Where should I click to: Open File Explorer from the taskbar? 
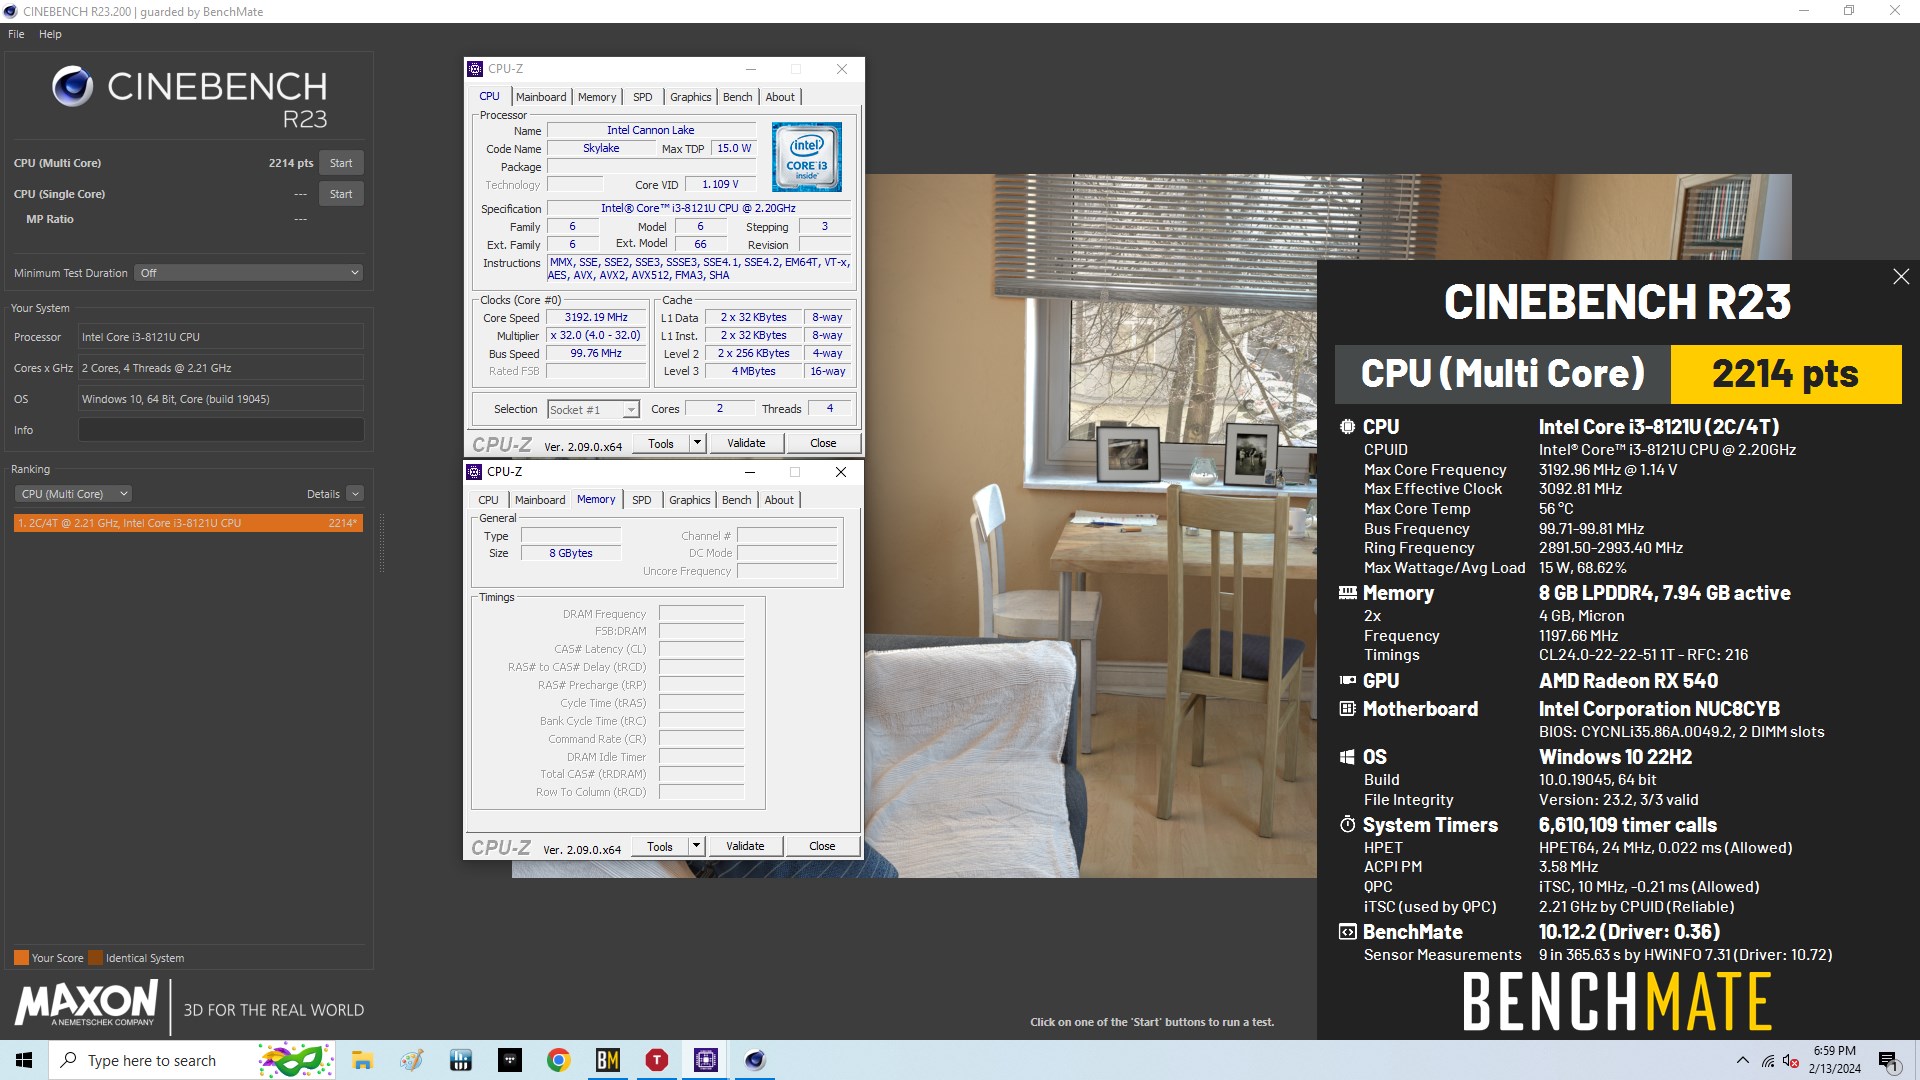(362, 1060)
